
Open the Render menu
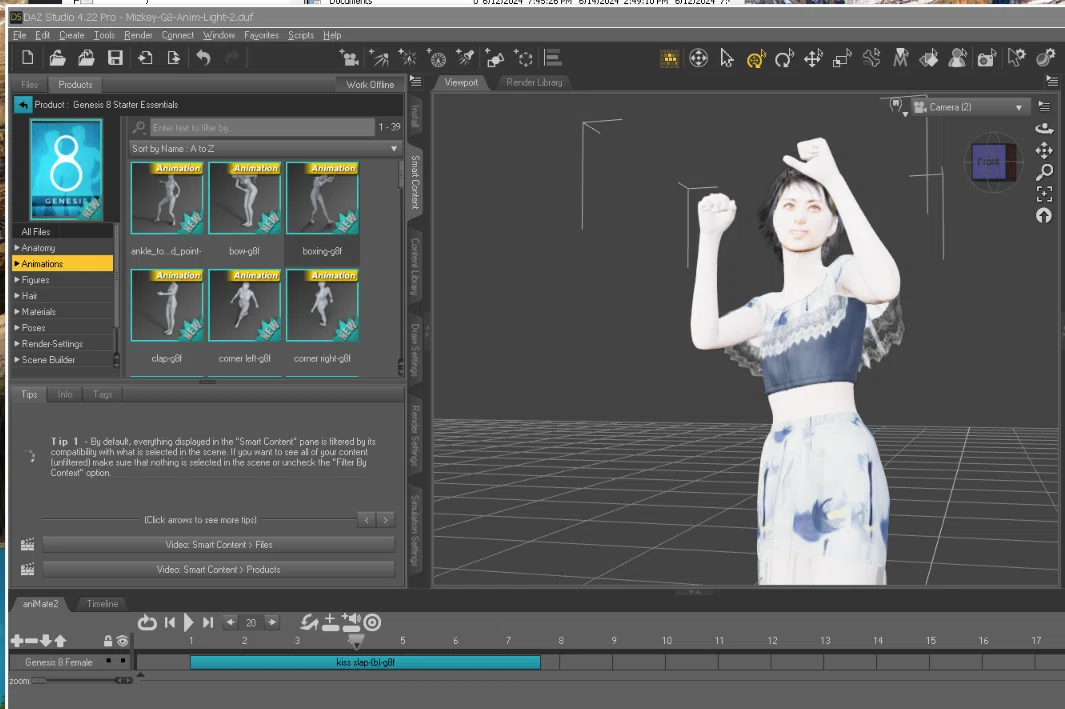138,35
